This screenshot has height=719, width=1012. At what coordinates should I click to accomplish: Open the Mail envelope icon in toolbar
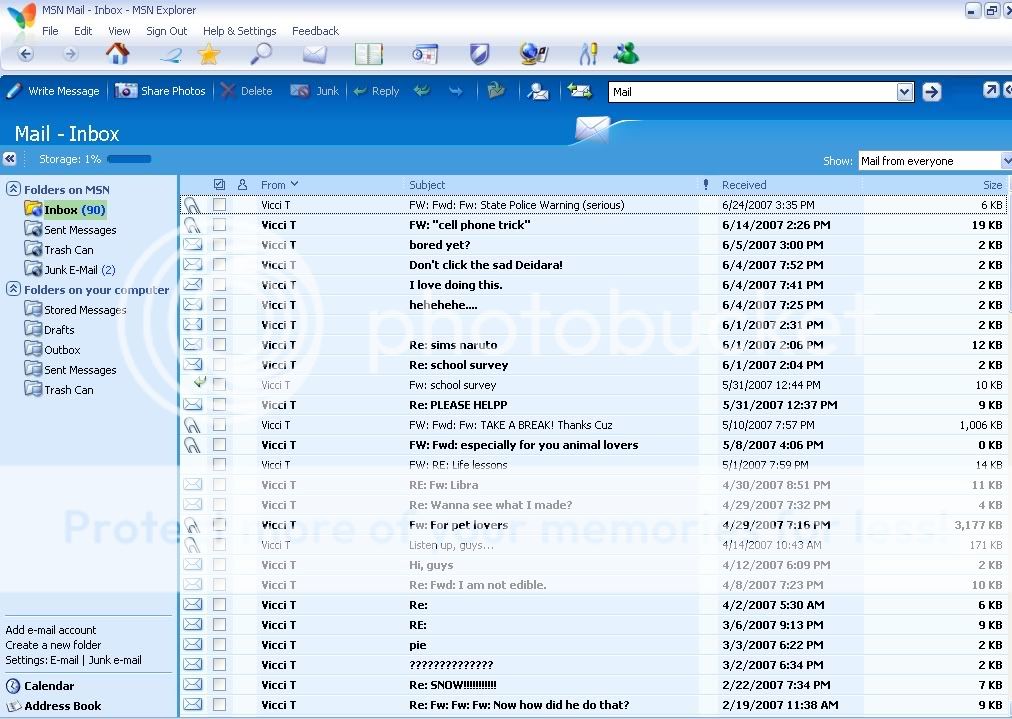(x=315, y=54)
